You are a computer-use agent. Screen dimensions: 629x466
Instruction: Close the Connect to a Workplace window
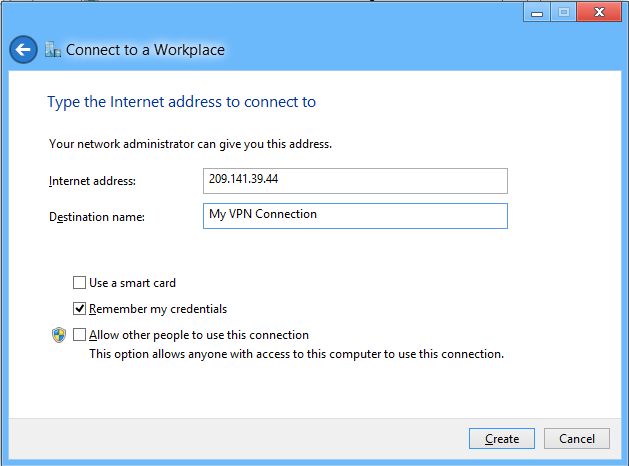tap(599, 13)
